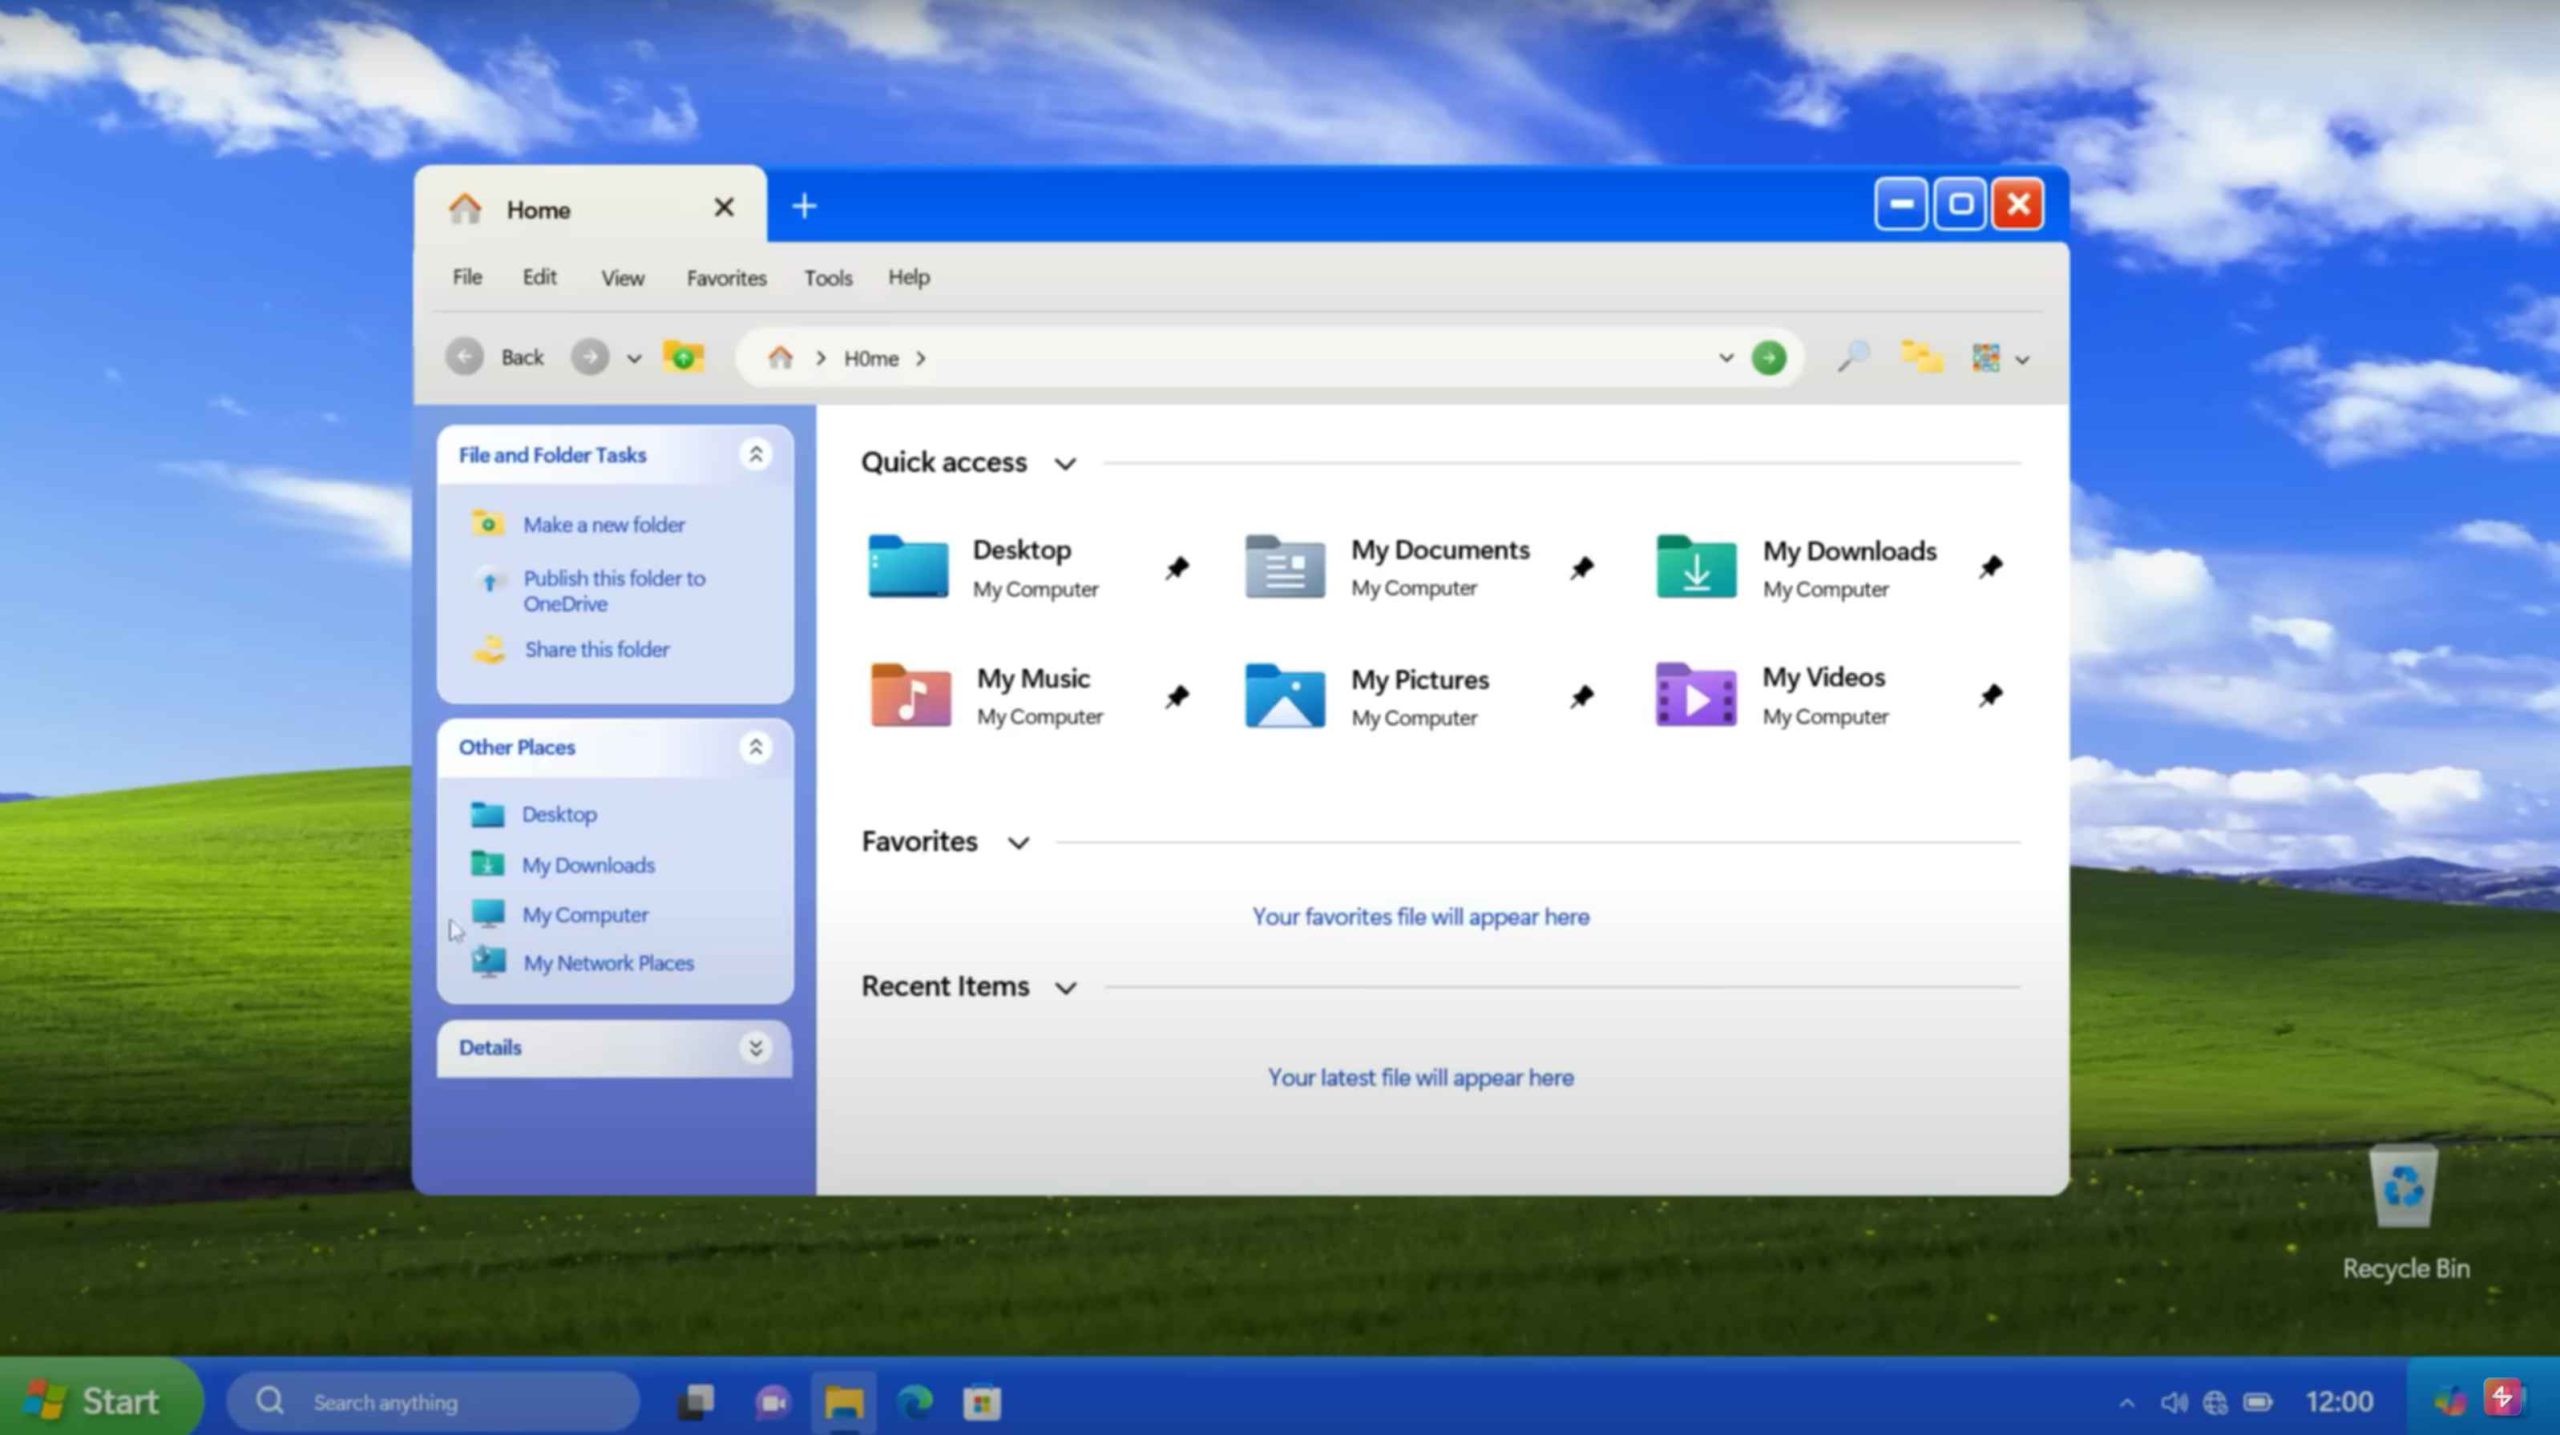Open the Tools menu
This screenshot has width=2560, height=1435.
click(828, 278)
